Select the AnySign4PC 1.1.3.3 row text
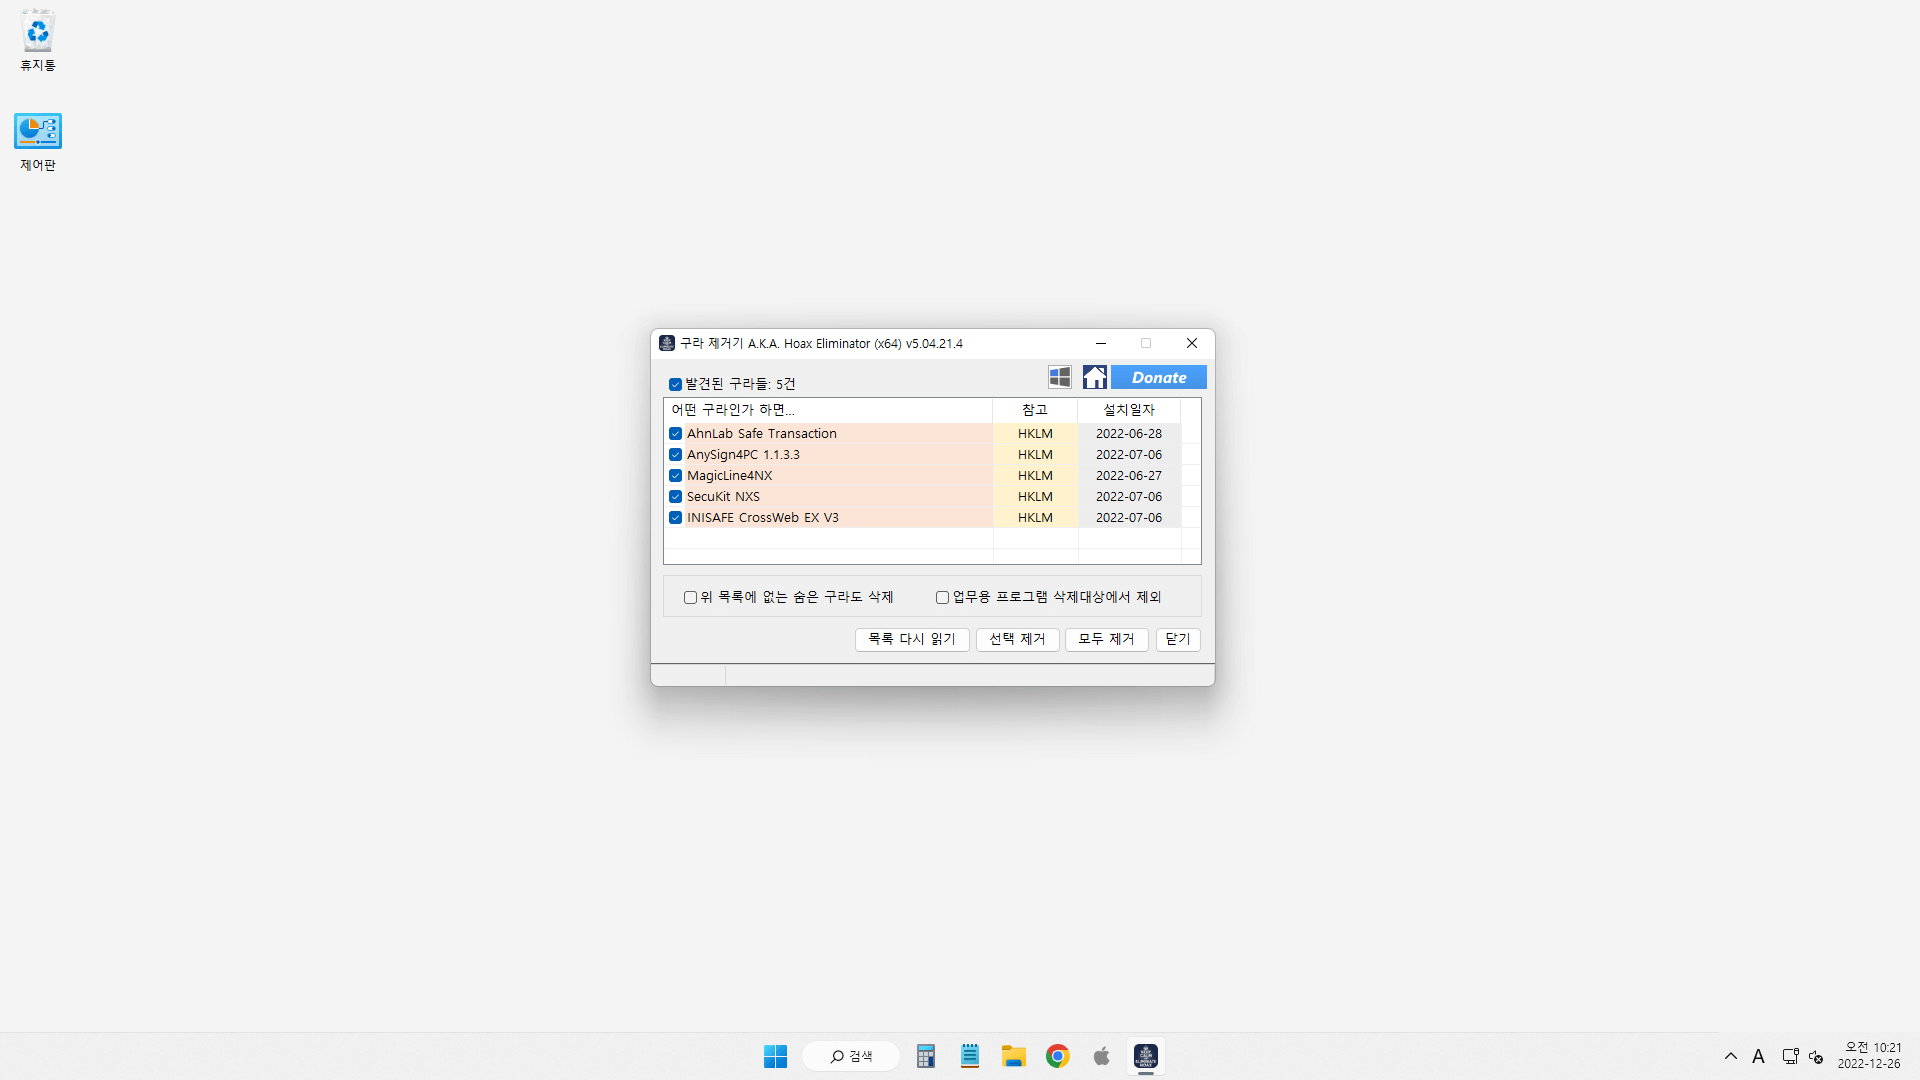 743,455
